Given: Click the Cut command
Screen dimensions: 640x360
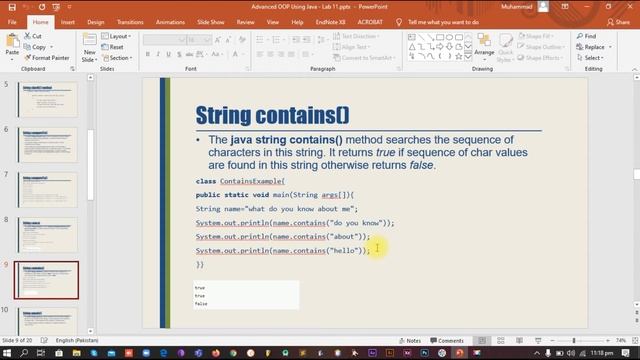Looking at the screenshot, I should coord(33,36).
